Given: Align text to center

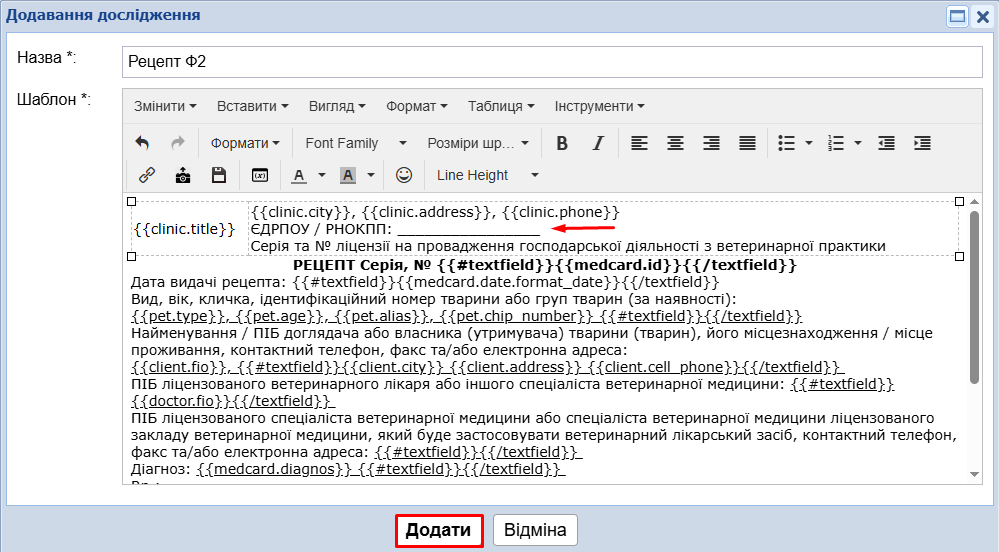Looking at the screenshot, I should [x=675, y=143].
